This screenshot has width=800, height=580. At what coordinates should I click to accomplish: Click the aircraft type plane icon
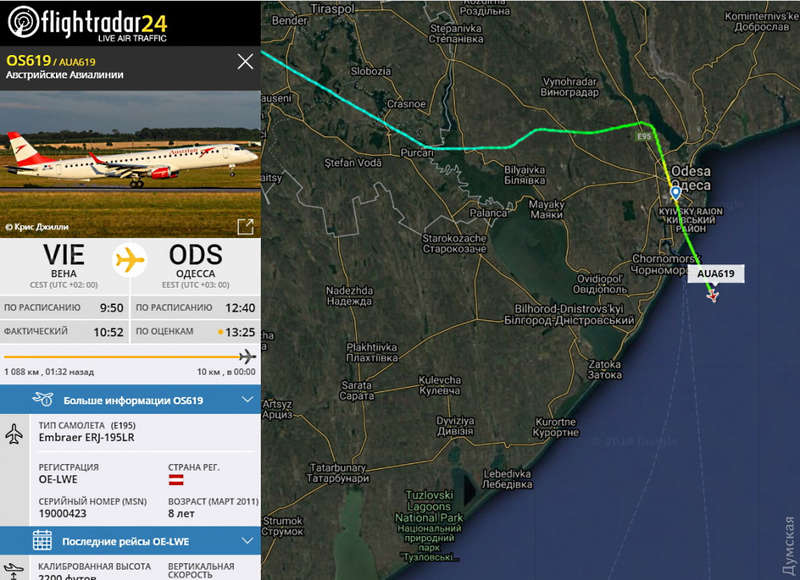pos(14,434)
